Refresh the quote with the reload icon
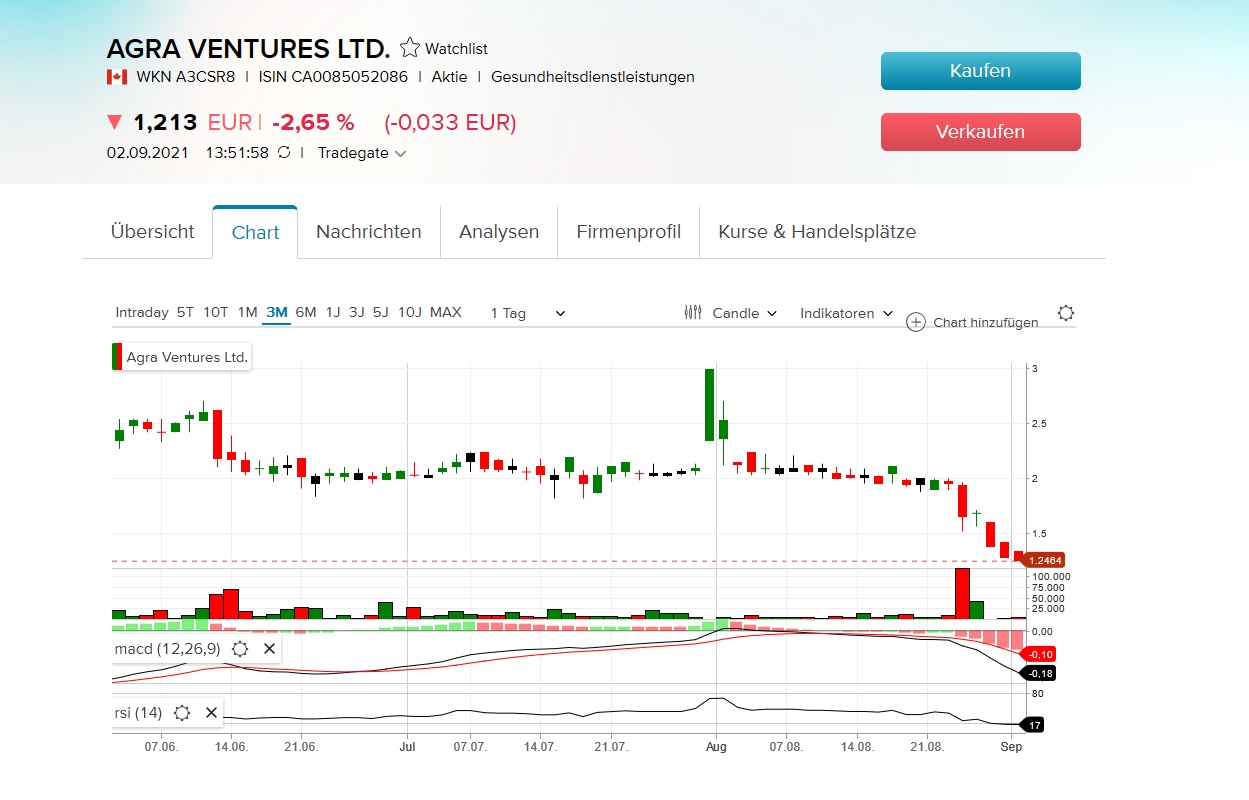 coord(285,154)
